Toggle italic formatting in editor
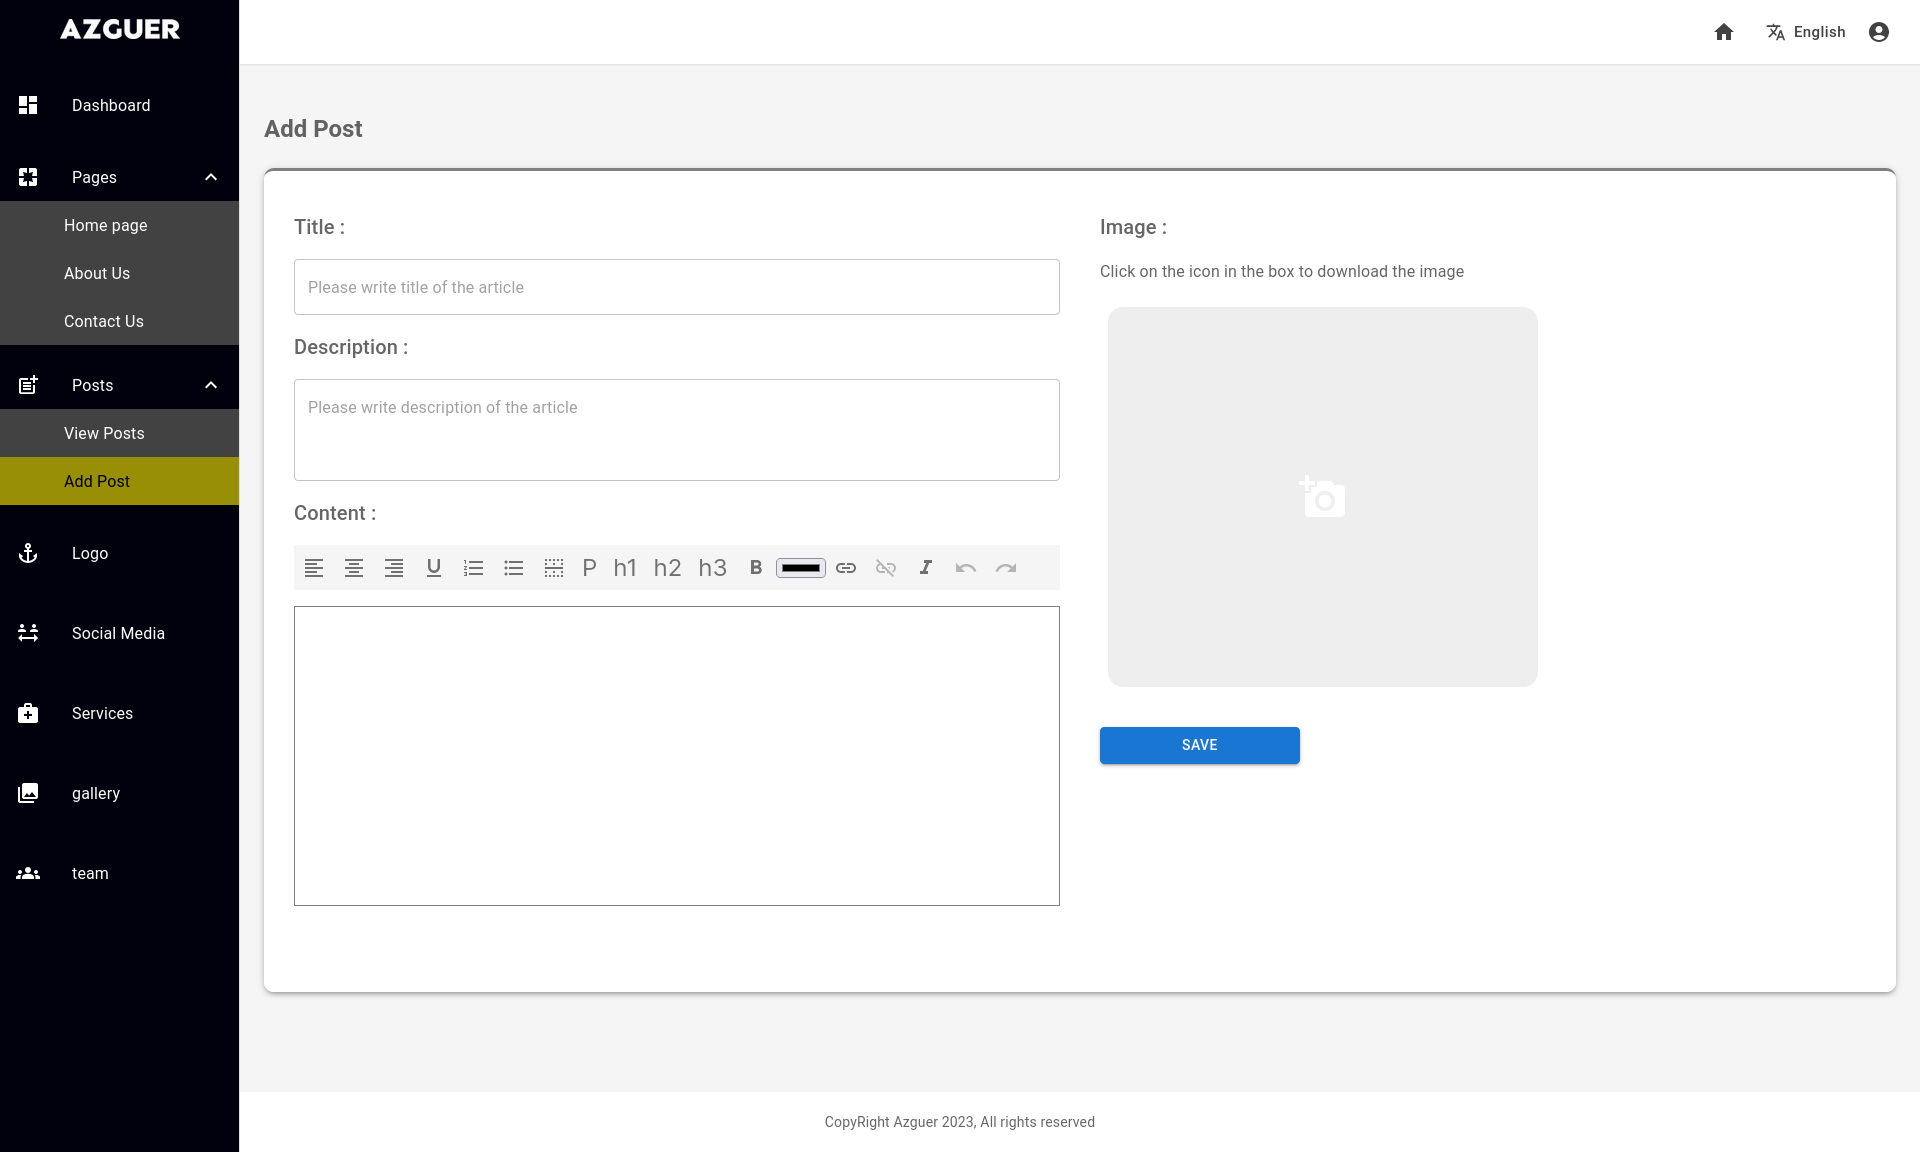The image size is (1920, 1152). 926,568
